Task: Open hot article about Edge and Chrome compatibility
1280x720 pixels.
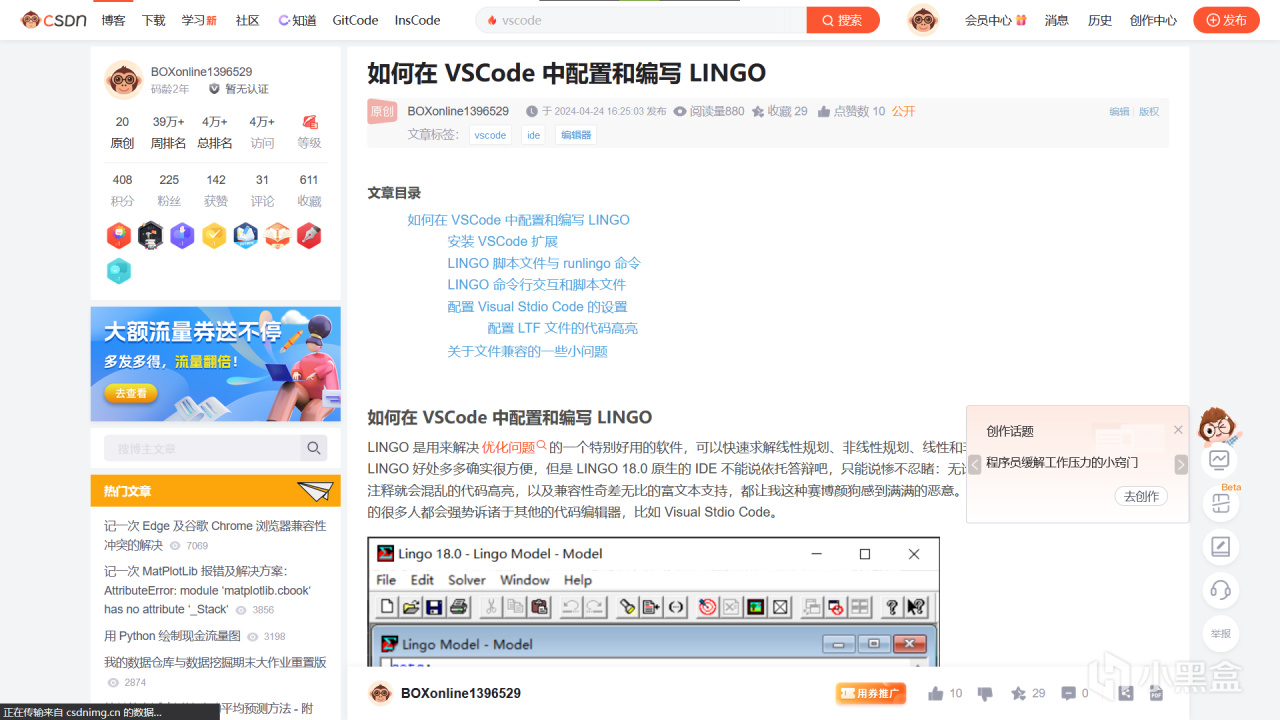Action: (215, 535)
